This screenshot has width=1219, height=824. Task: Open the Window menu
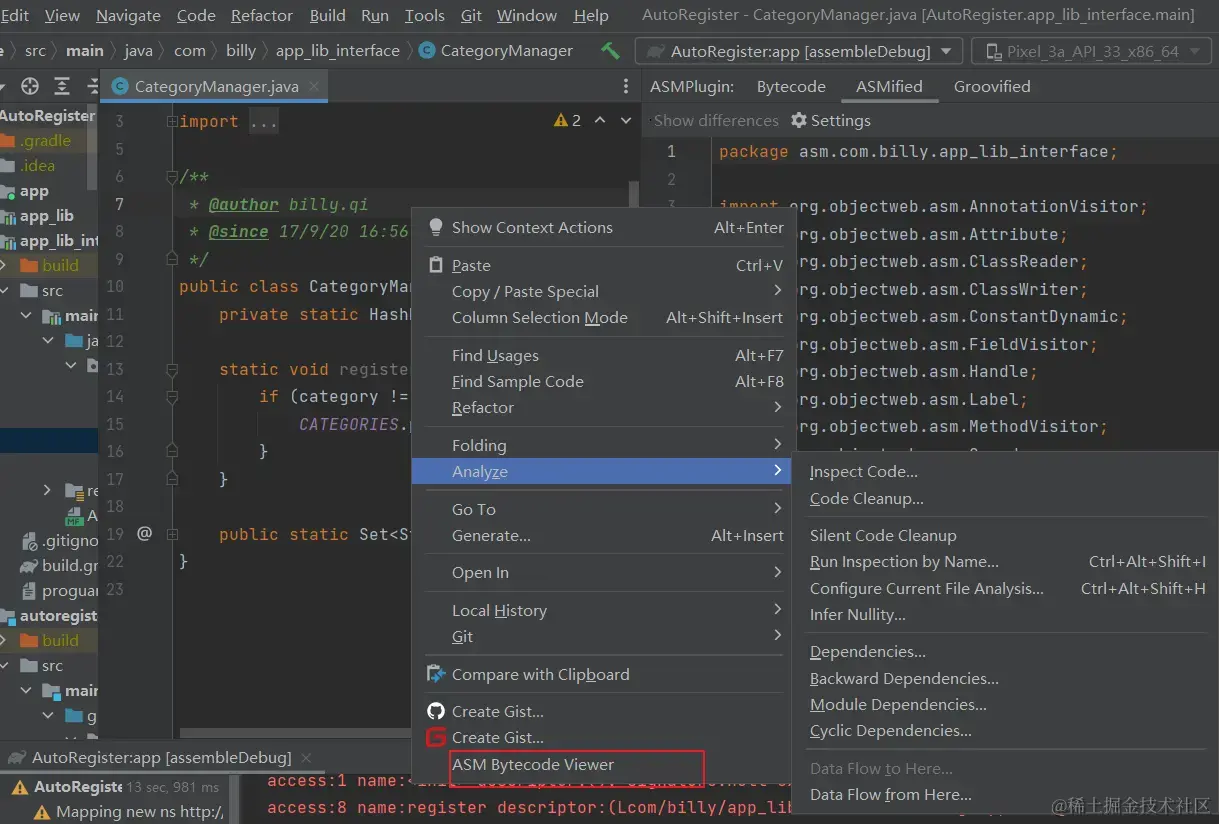point(527,15)
